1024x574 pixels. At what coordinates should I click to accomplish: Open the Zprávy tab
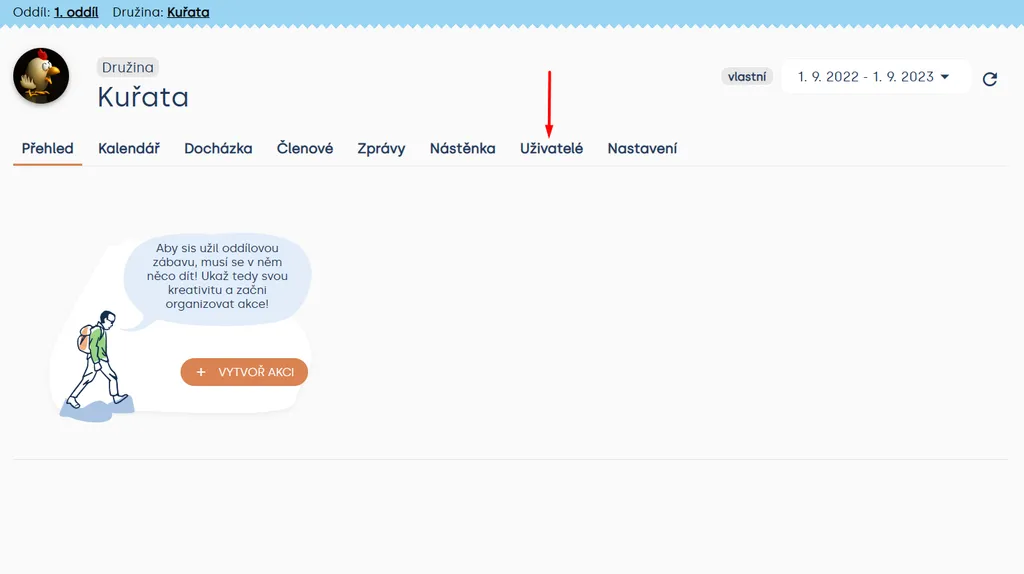381,148
